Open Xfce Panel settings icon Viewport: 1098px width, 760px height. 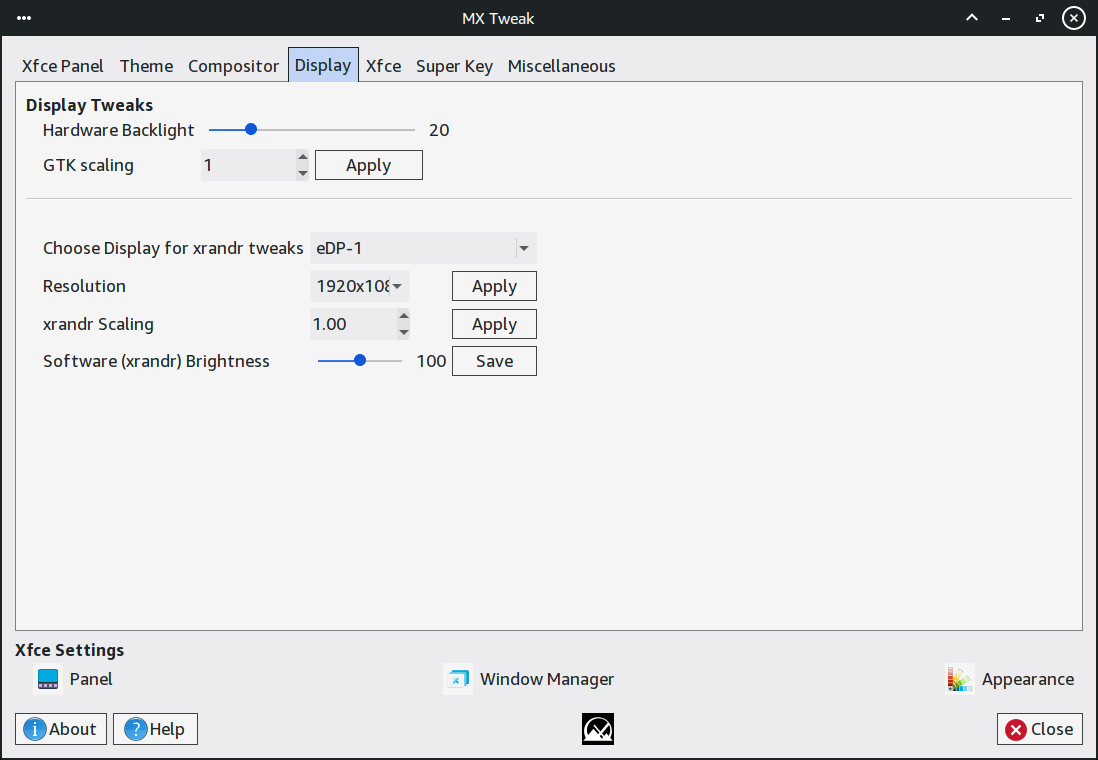point(48,679)
